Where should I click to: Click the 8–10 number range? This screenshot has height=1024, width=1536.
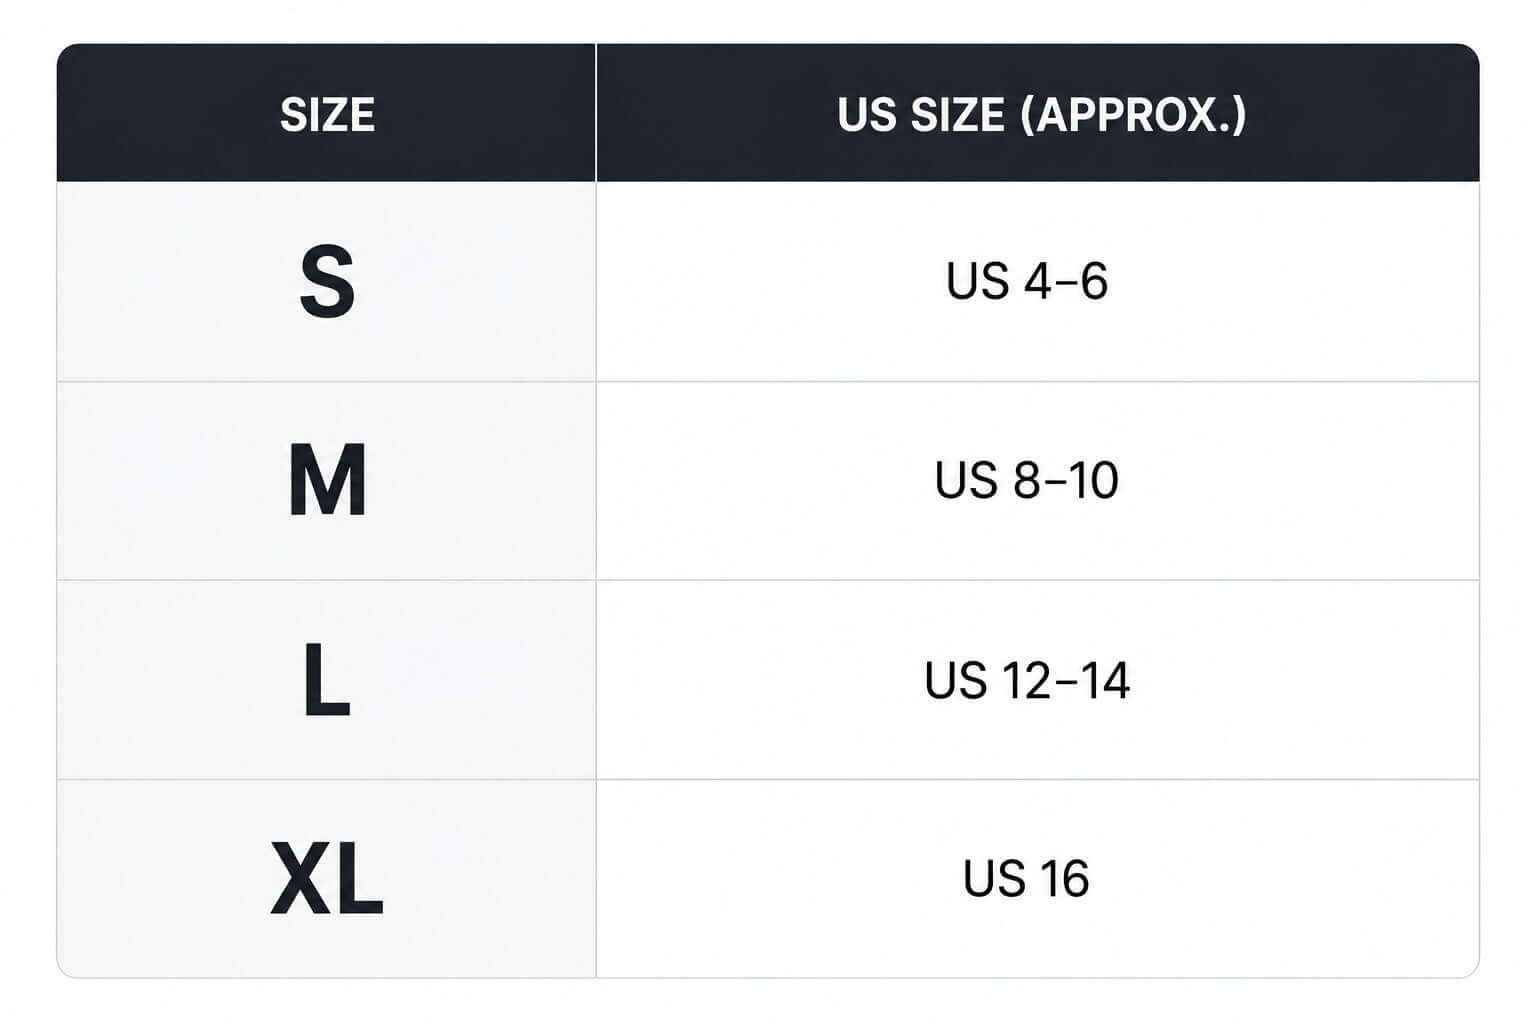(1066, 480)
